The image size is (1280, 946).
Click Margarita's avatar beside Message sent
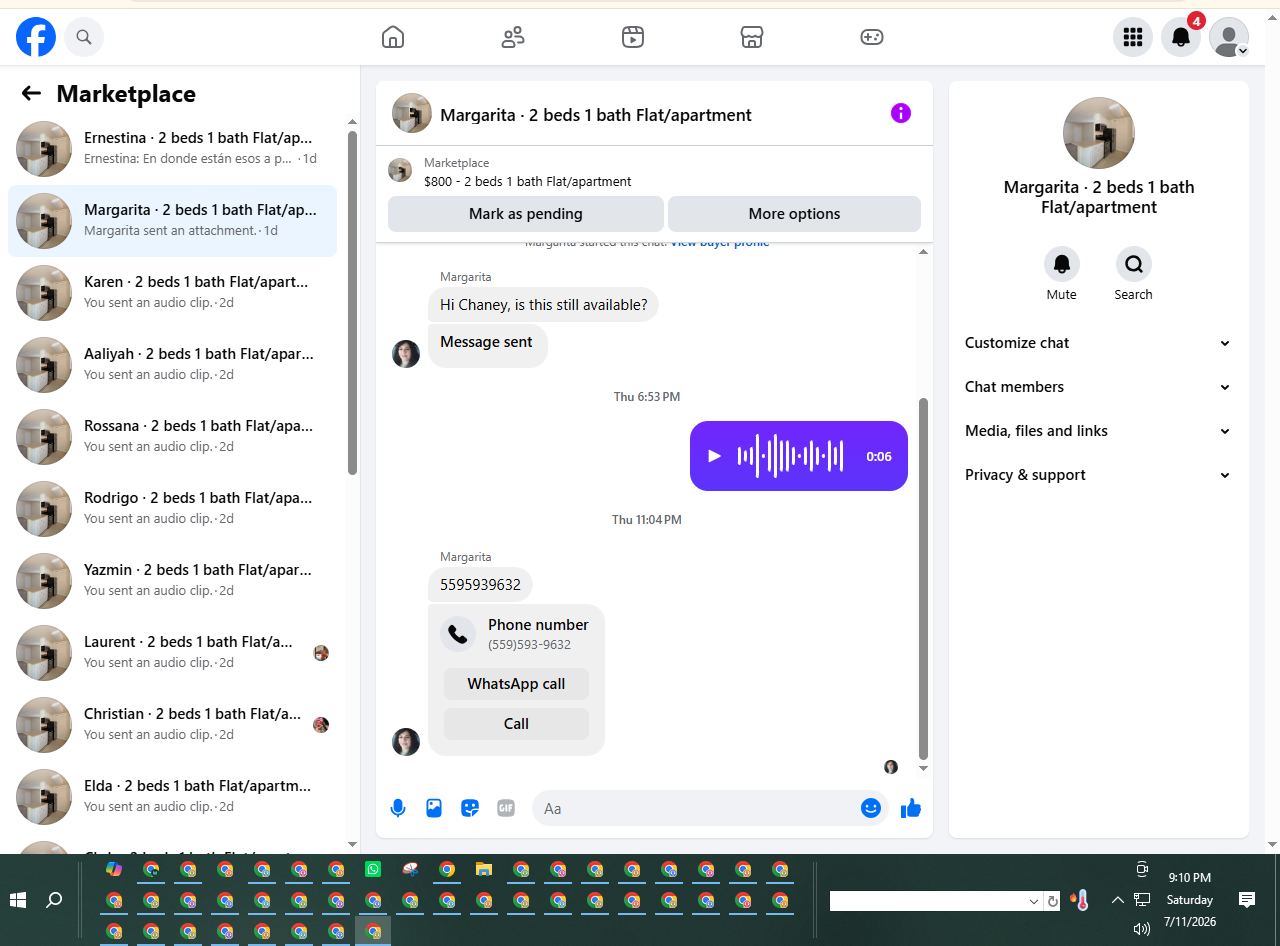[x=406, y=354]
